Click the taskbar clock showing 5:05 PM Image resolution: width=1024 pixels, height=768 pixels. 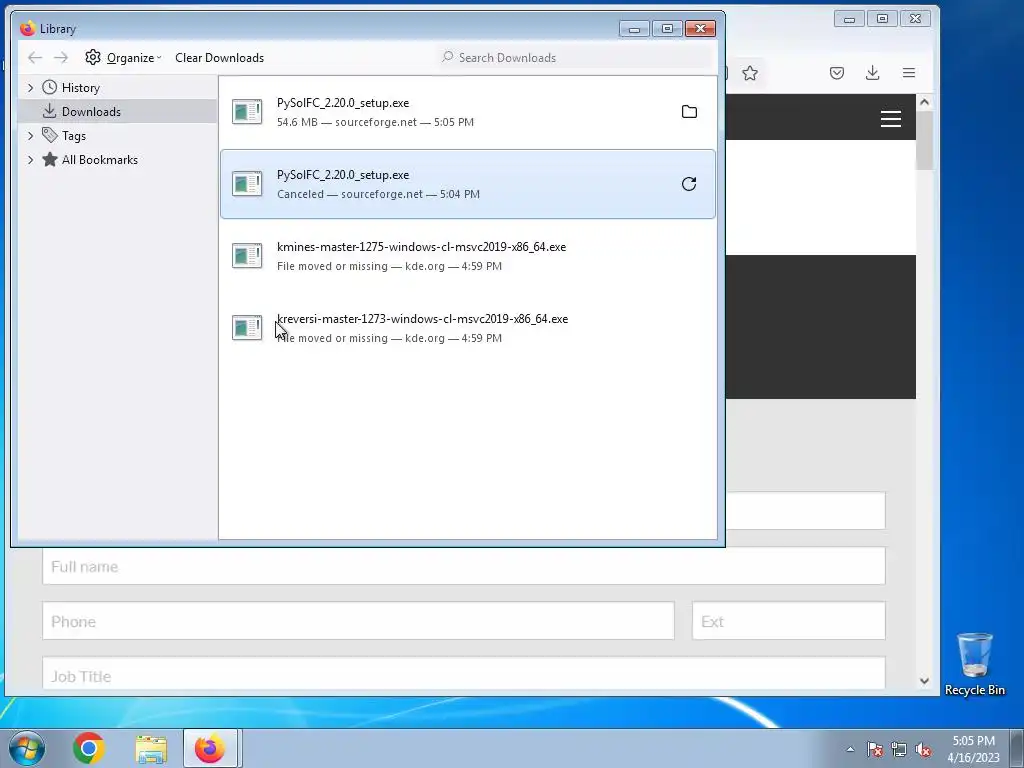(x=973, y=748)
